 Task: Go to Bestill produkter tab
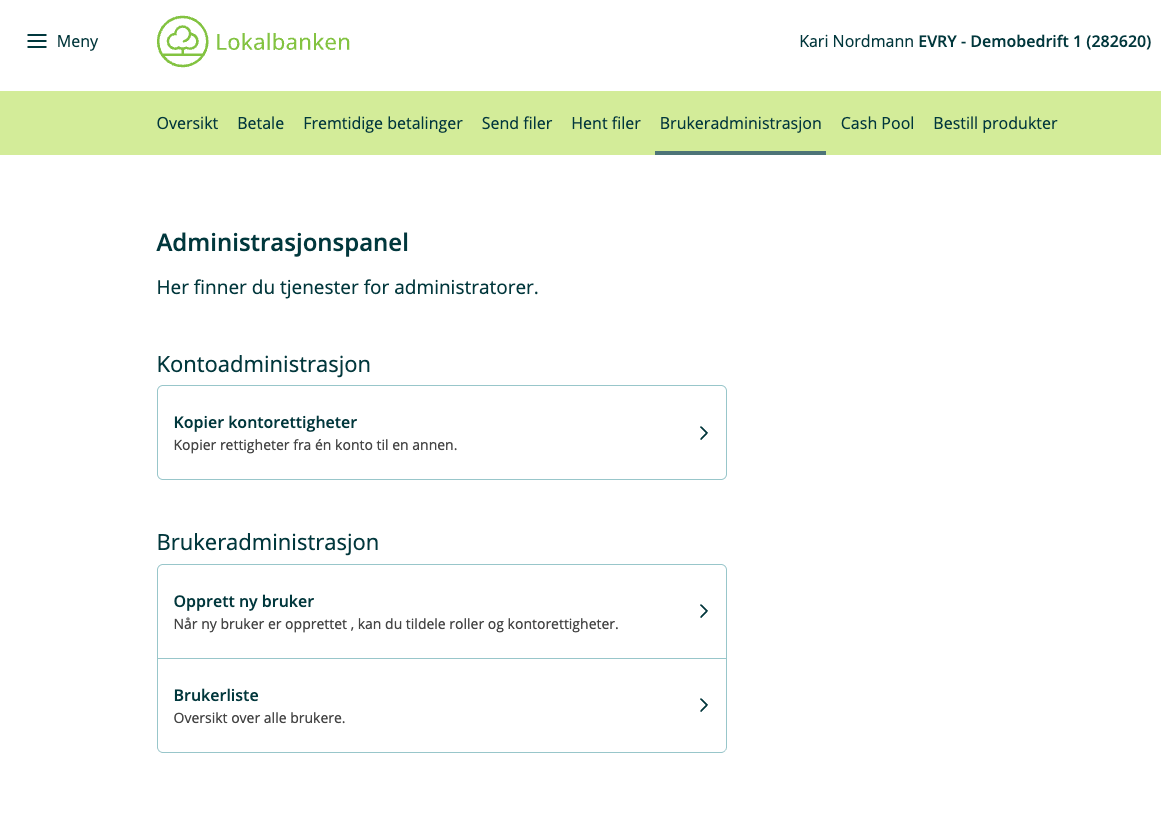click(995, 123)
